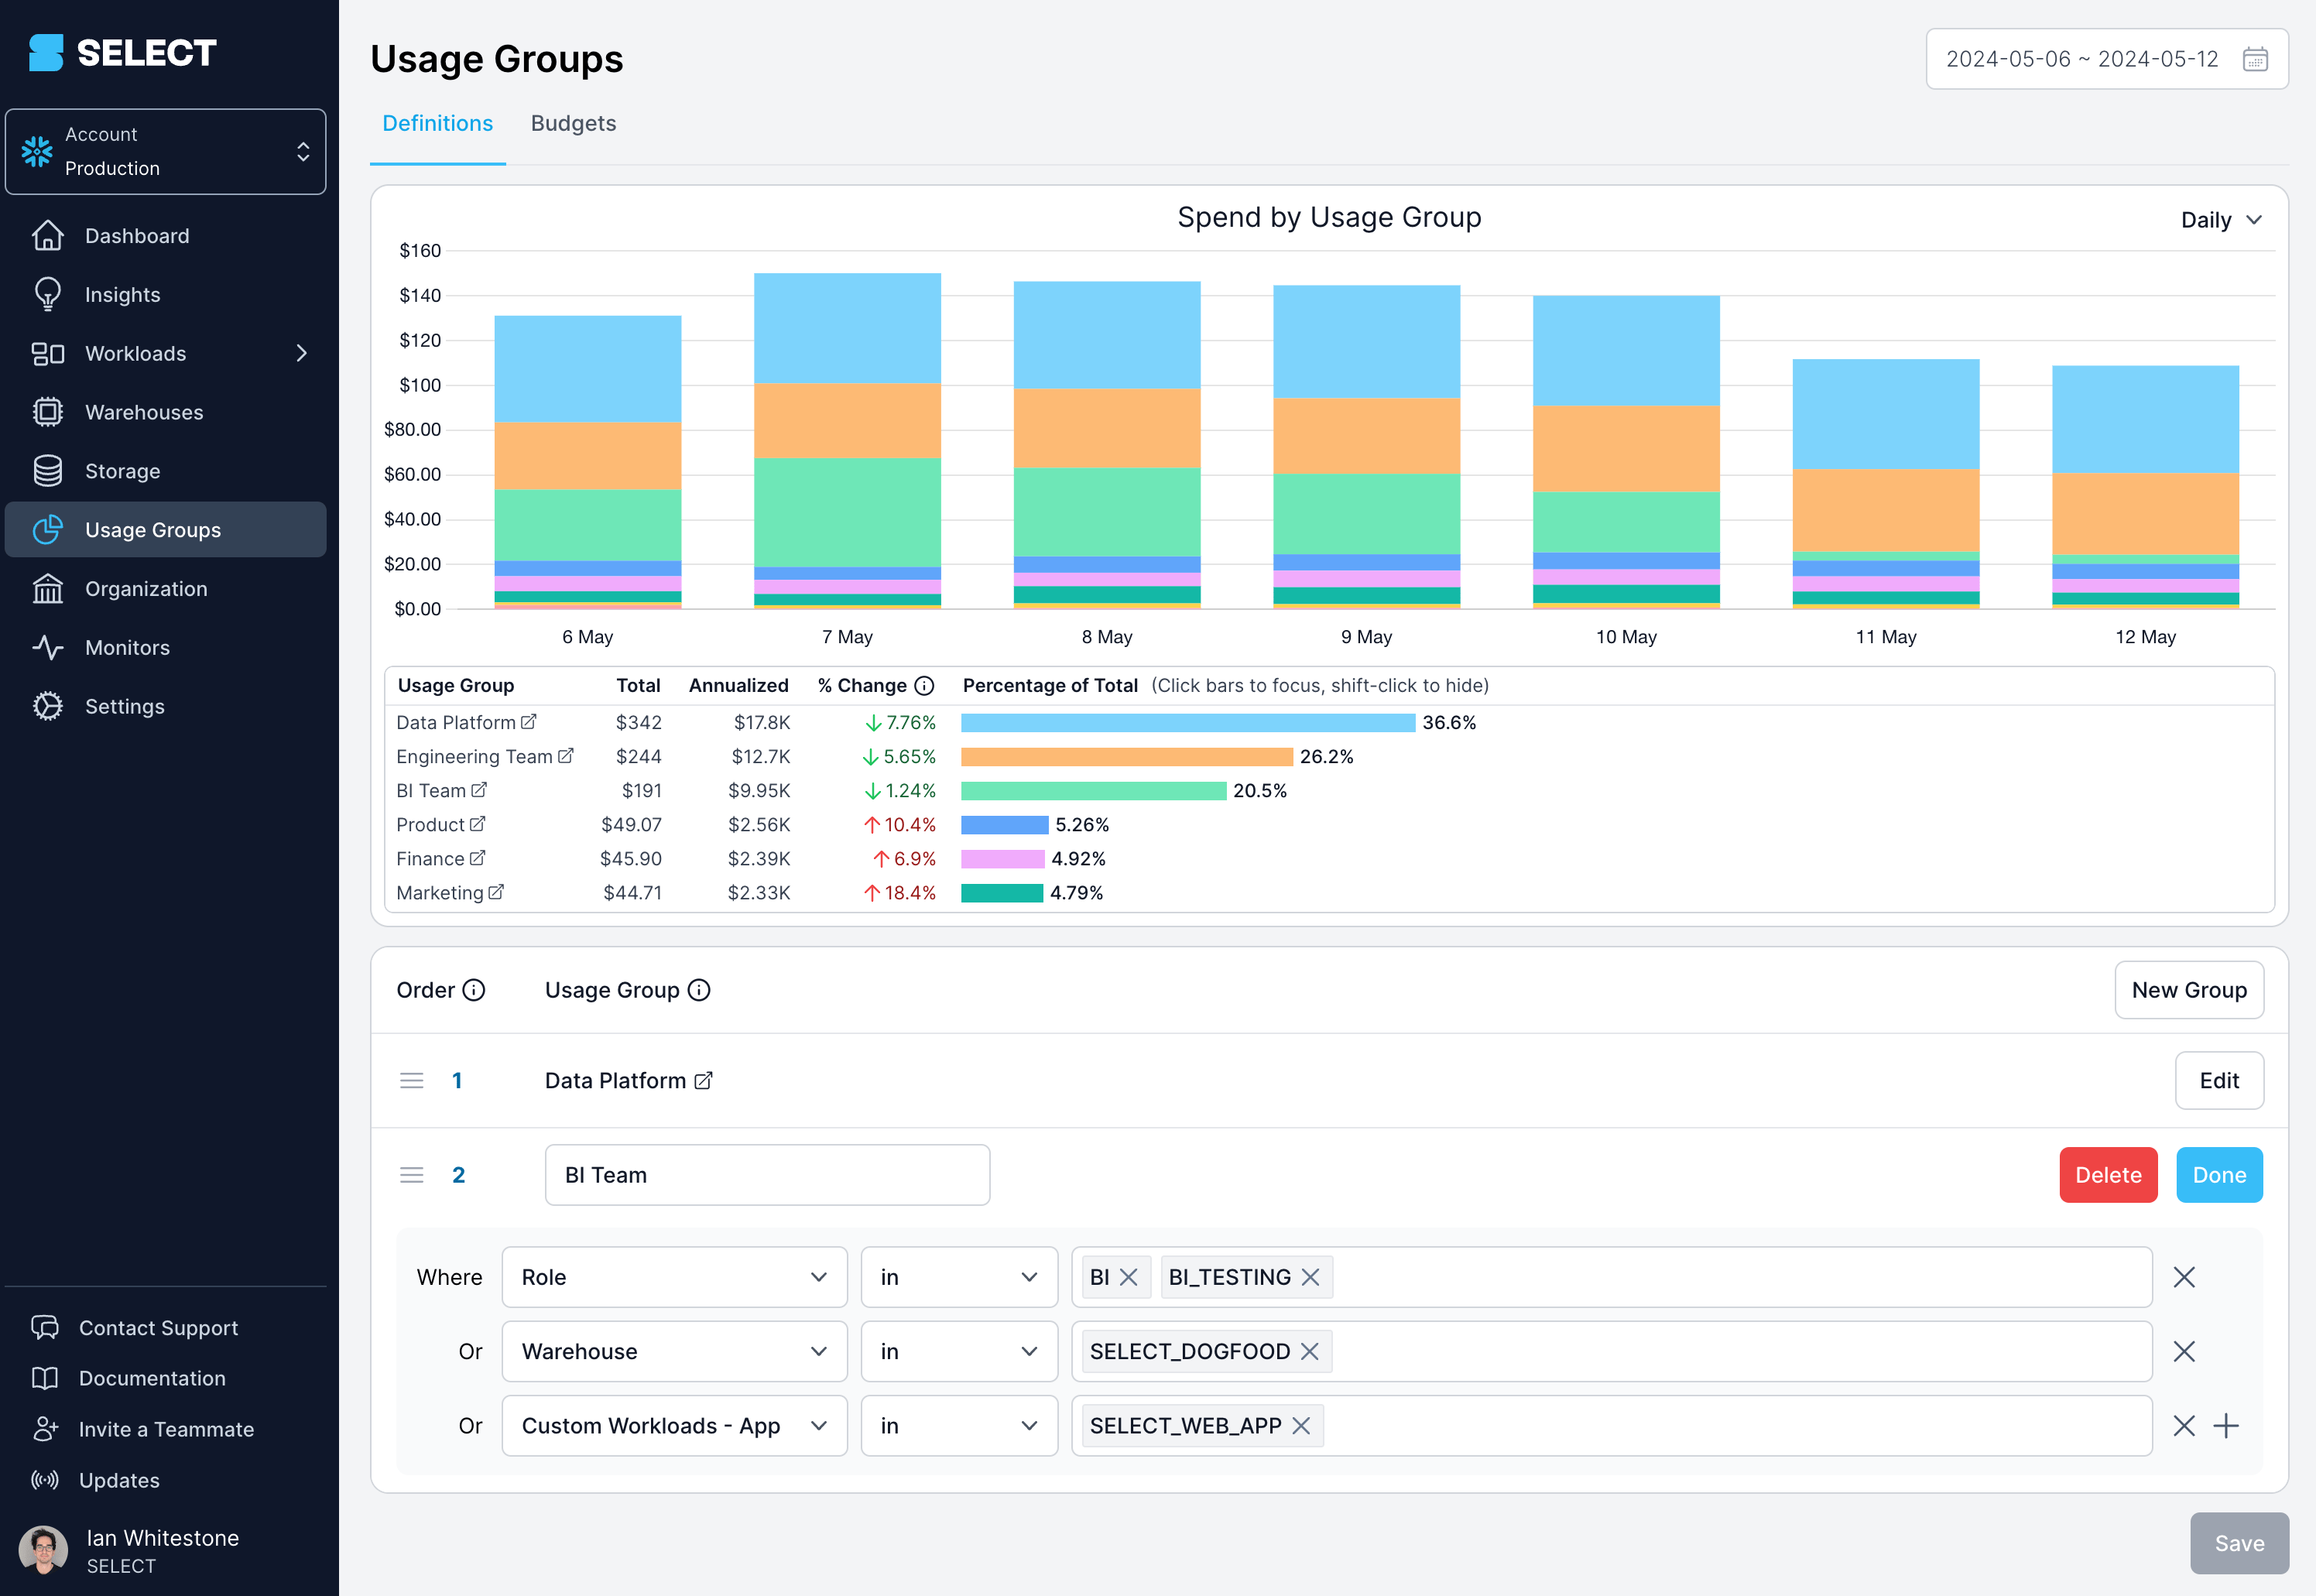Select the Monitors activity icon
The image size is (2316, 1596).
[x=48, y=647]
